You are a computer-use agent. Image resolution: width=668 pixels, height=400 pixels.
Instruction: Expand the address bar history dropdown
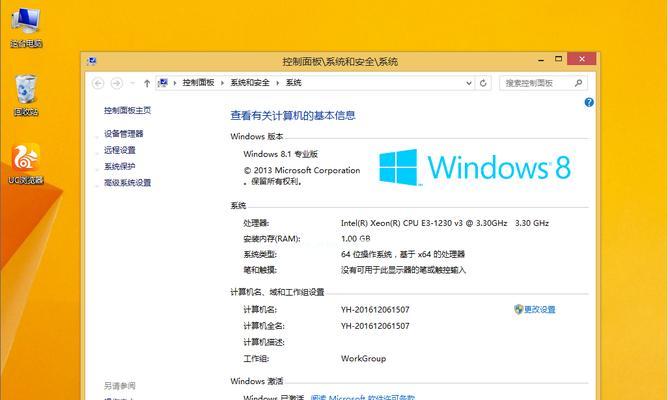tap(469, 83)
